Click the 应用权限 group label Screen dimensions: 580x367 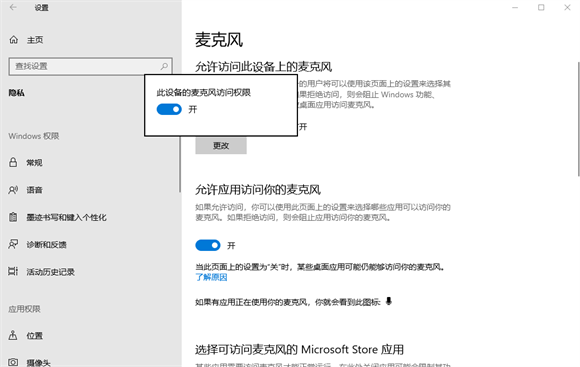pyautogui.click(x=24, y=309)
